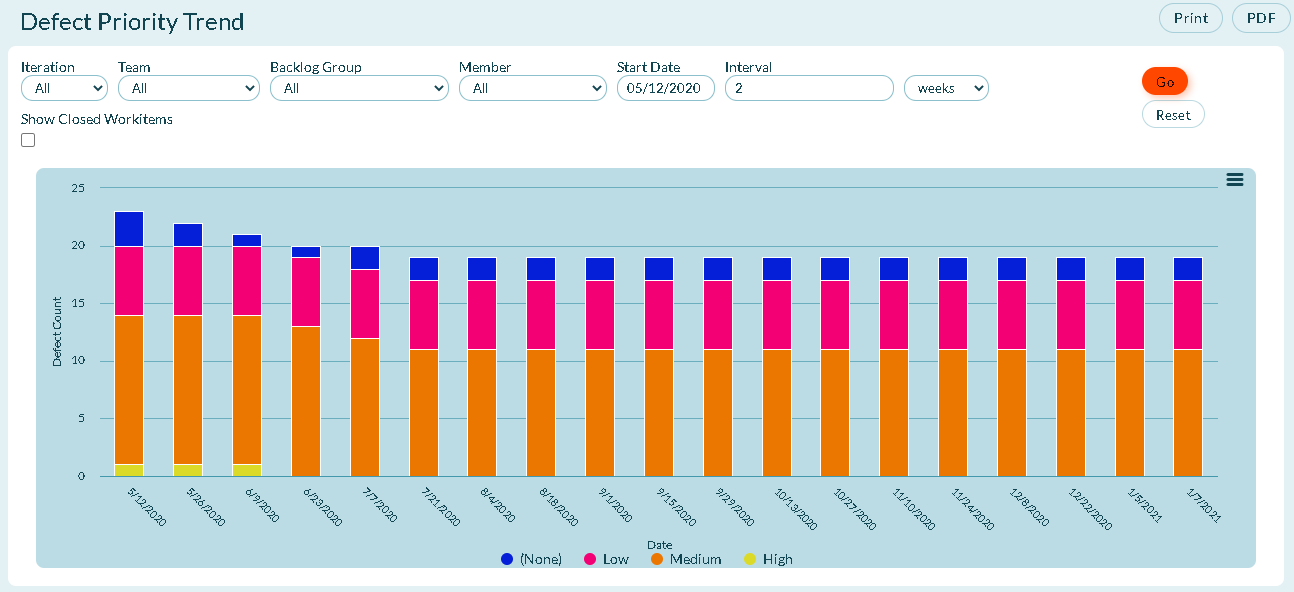Click the Medium segment of 10/13/2020 bar

(777, 413)
